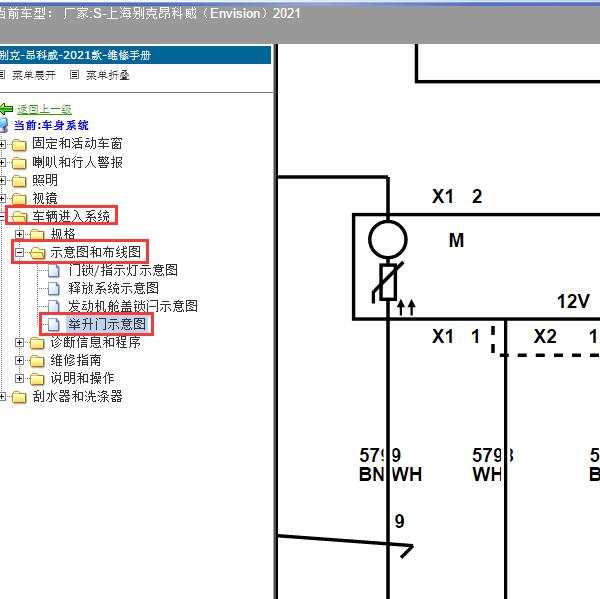
Task: Click the green back arrow icon
Action: (6, 109)
